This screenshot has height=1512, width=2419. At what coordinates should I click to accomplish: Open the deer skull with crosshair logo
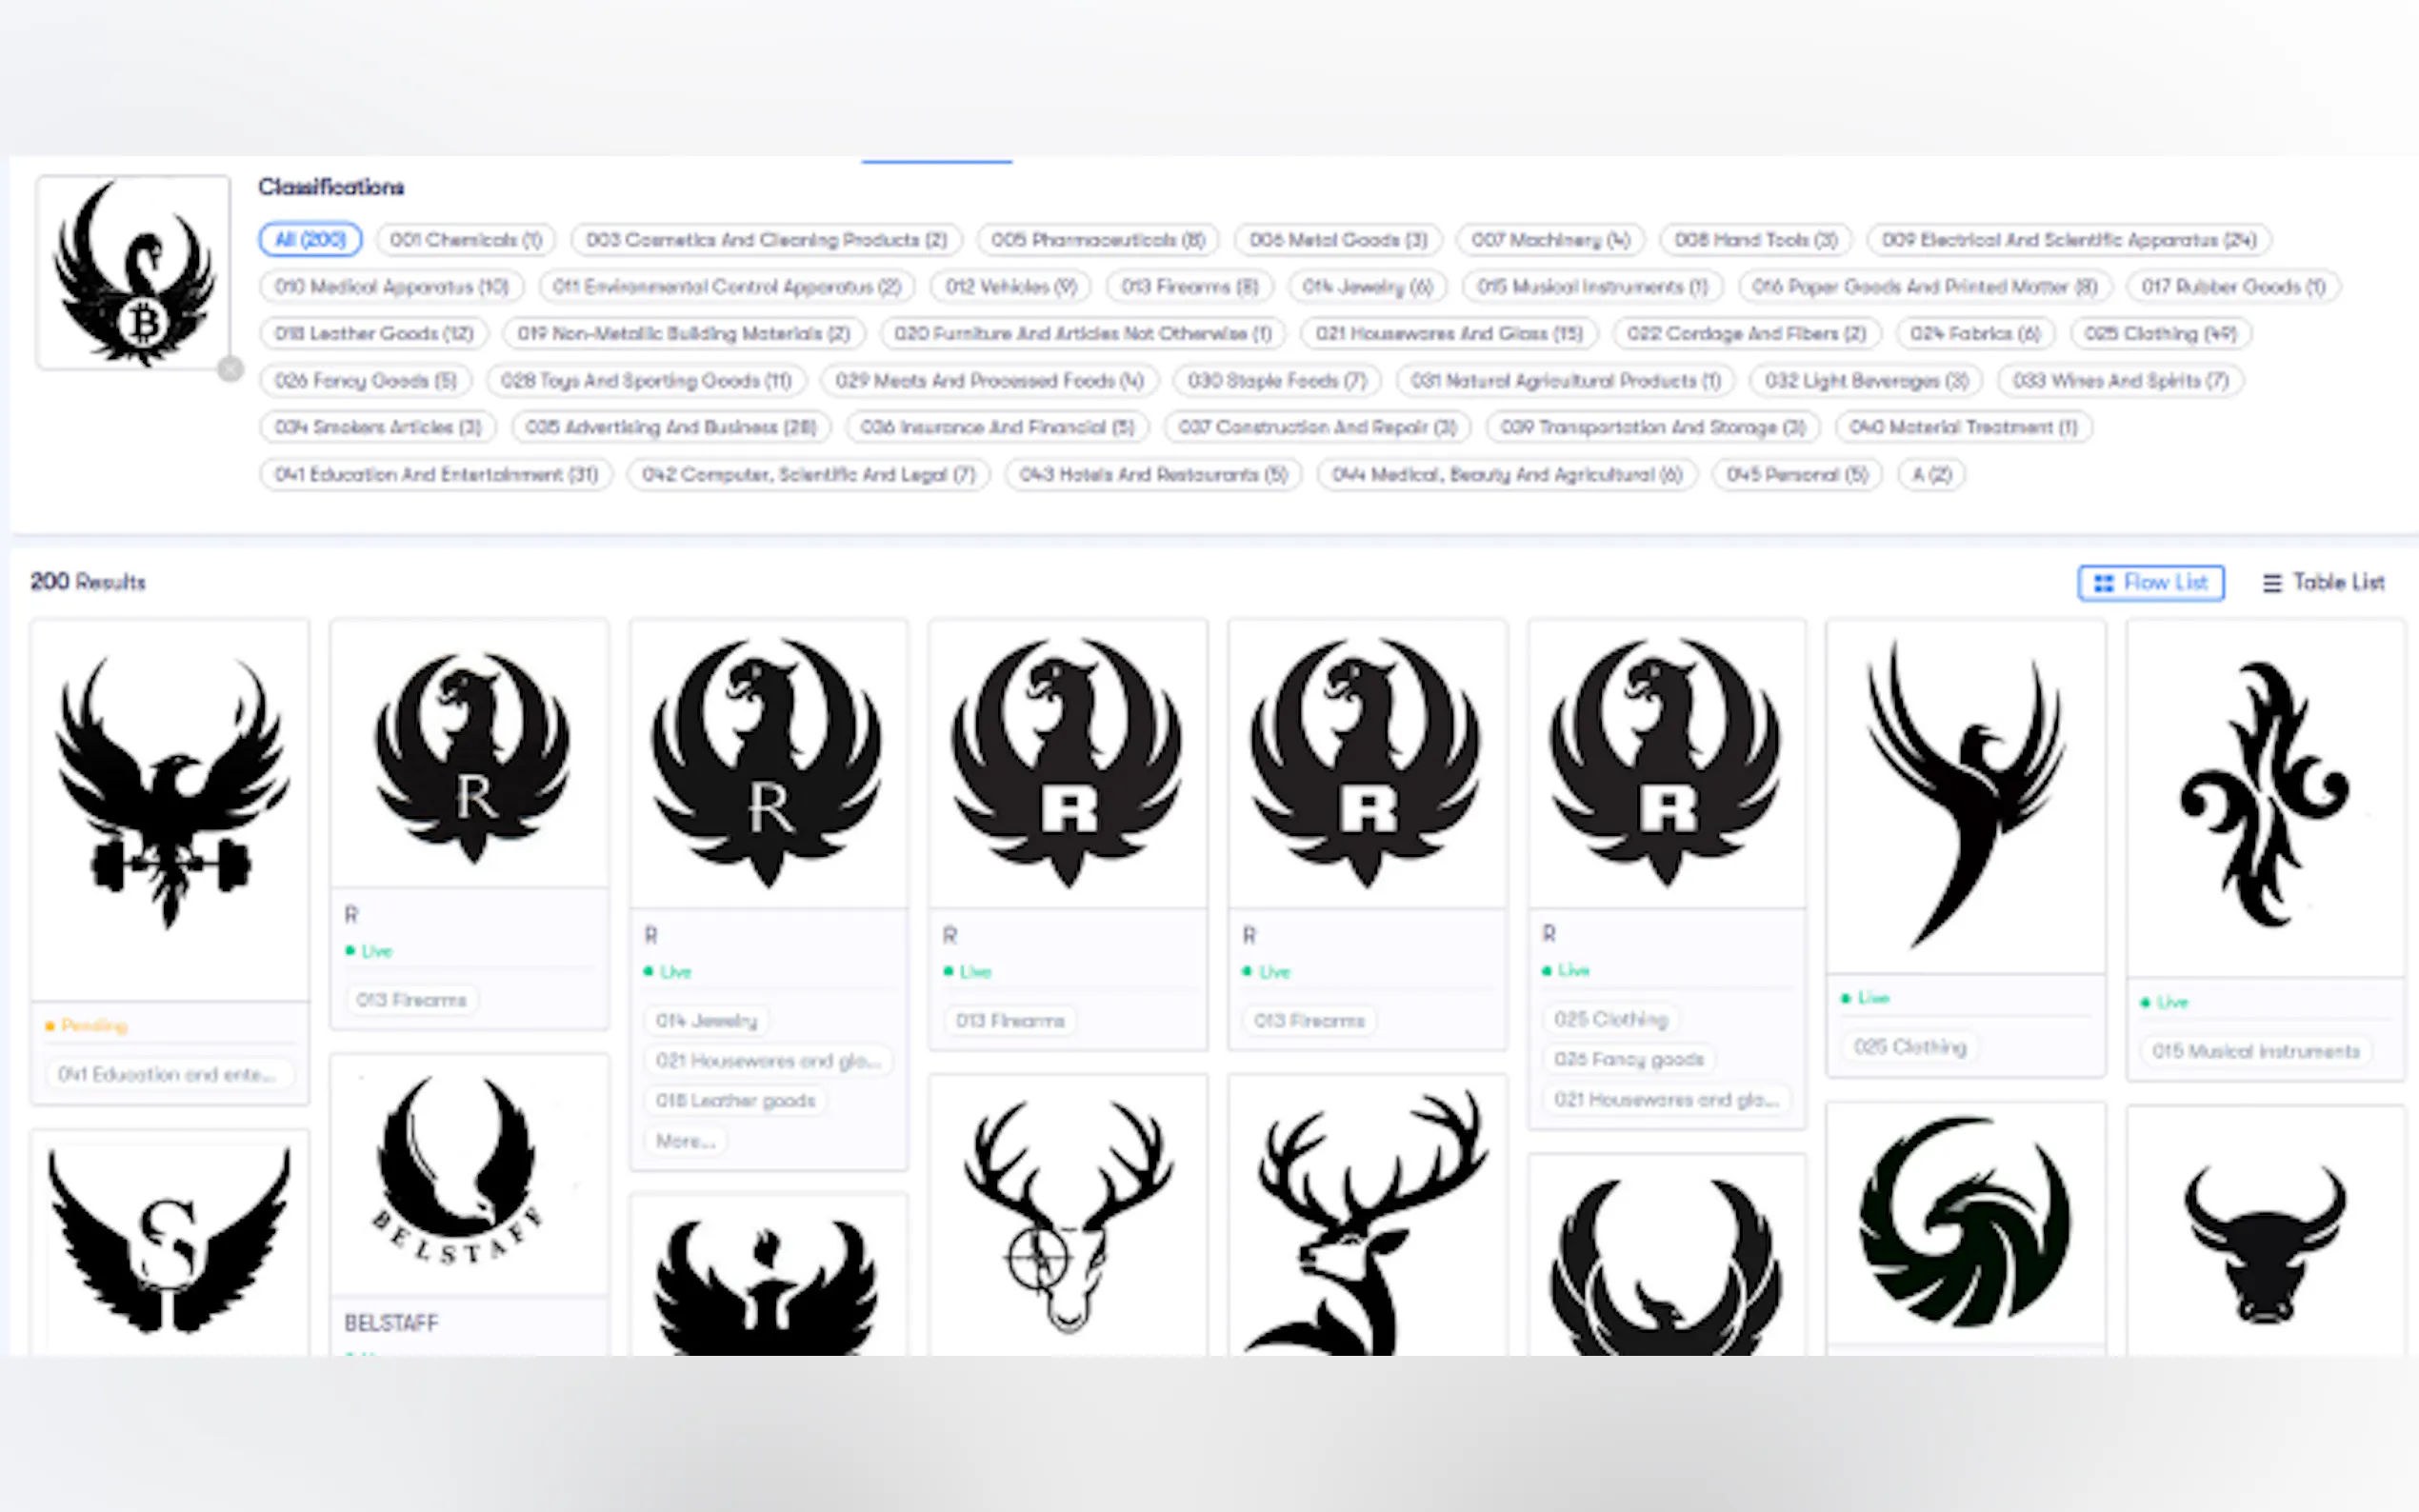point(1067,1215)
